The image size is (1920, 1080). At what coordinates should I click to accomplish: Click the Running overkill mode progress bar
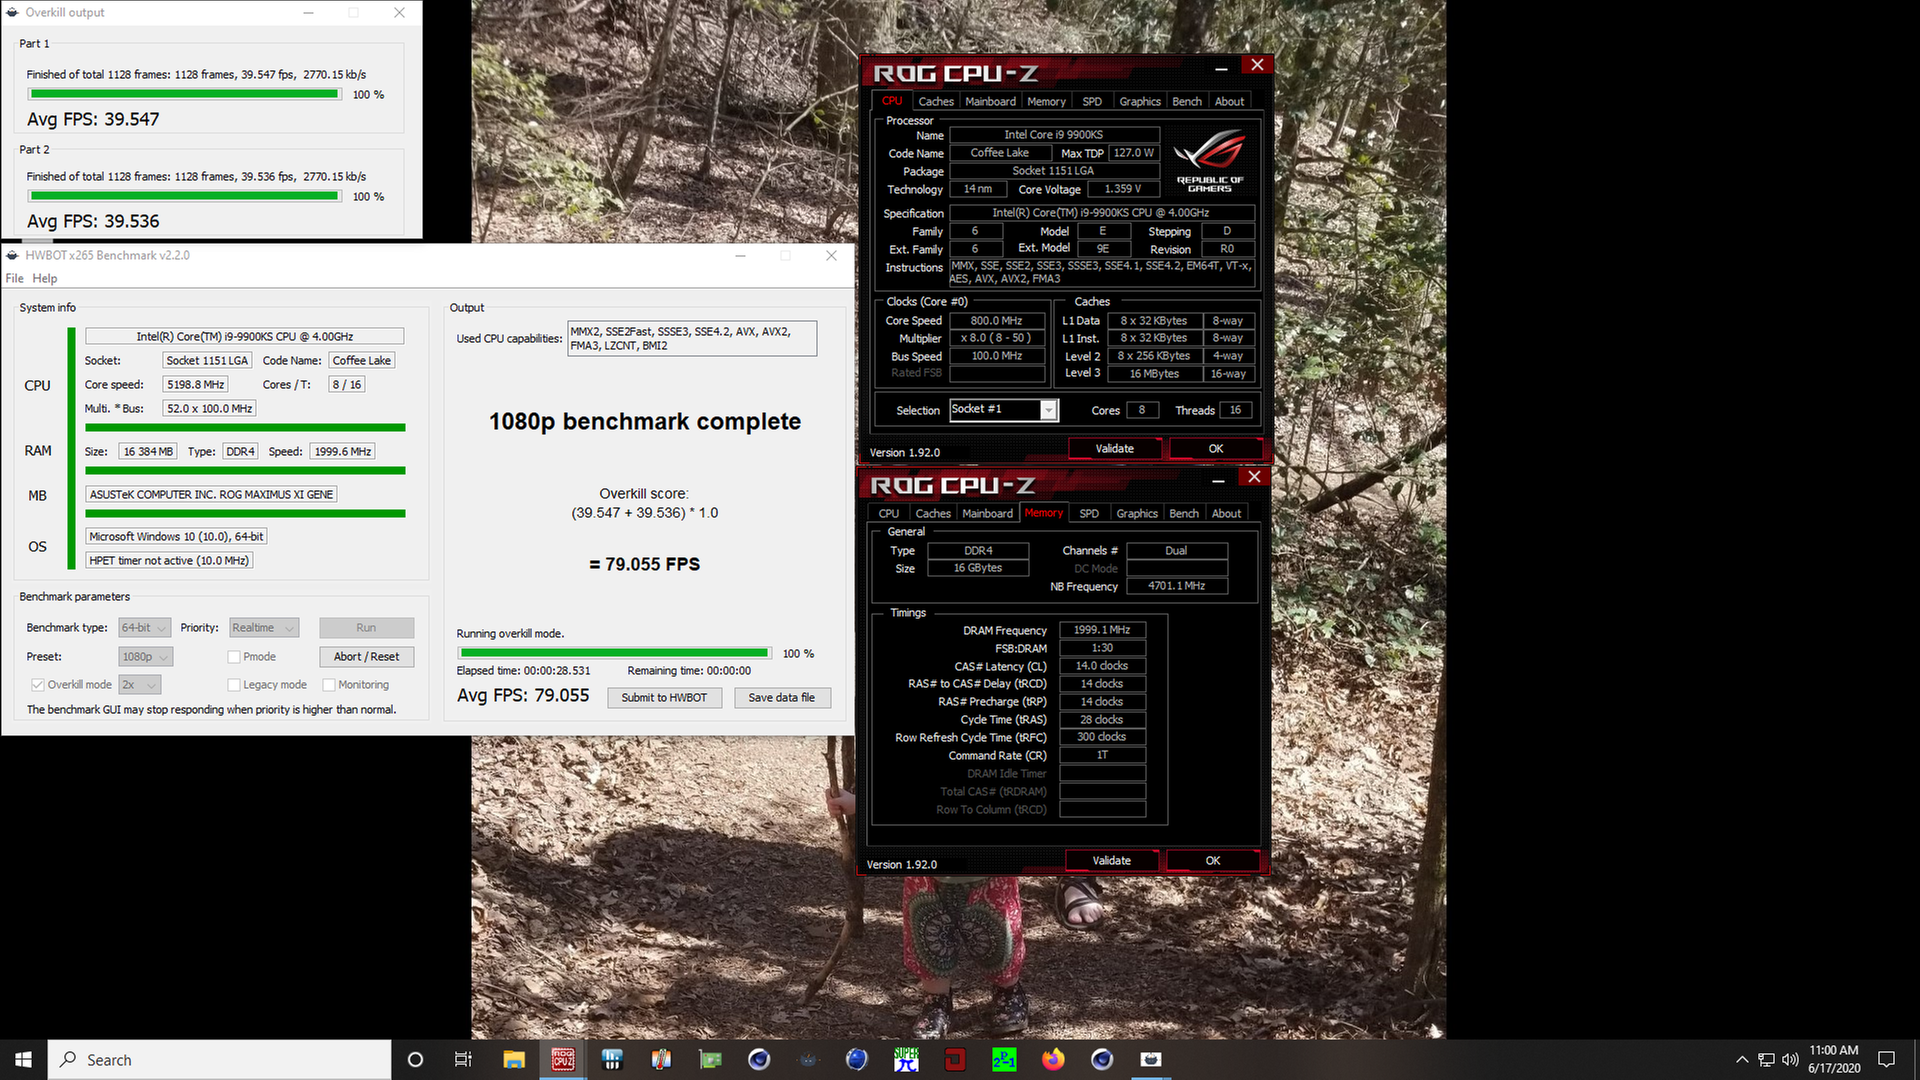pos(615,653)
